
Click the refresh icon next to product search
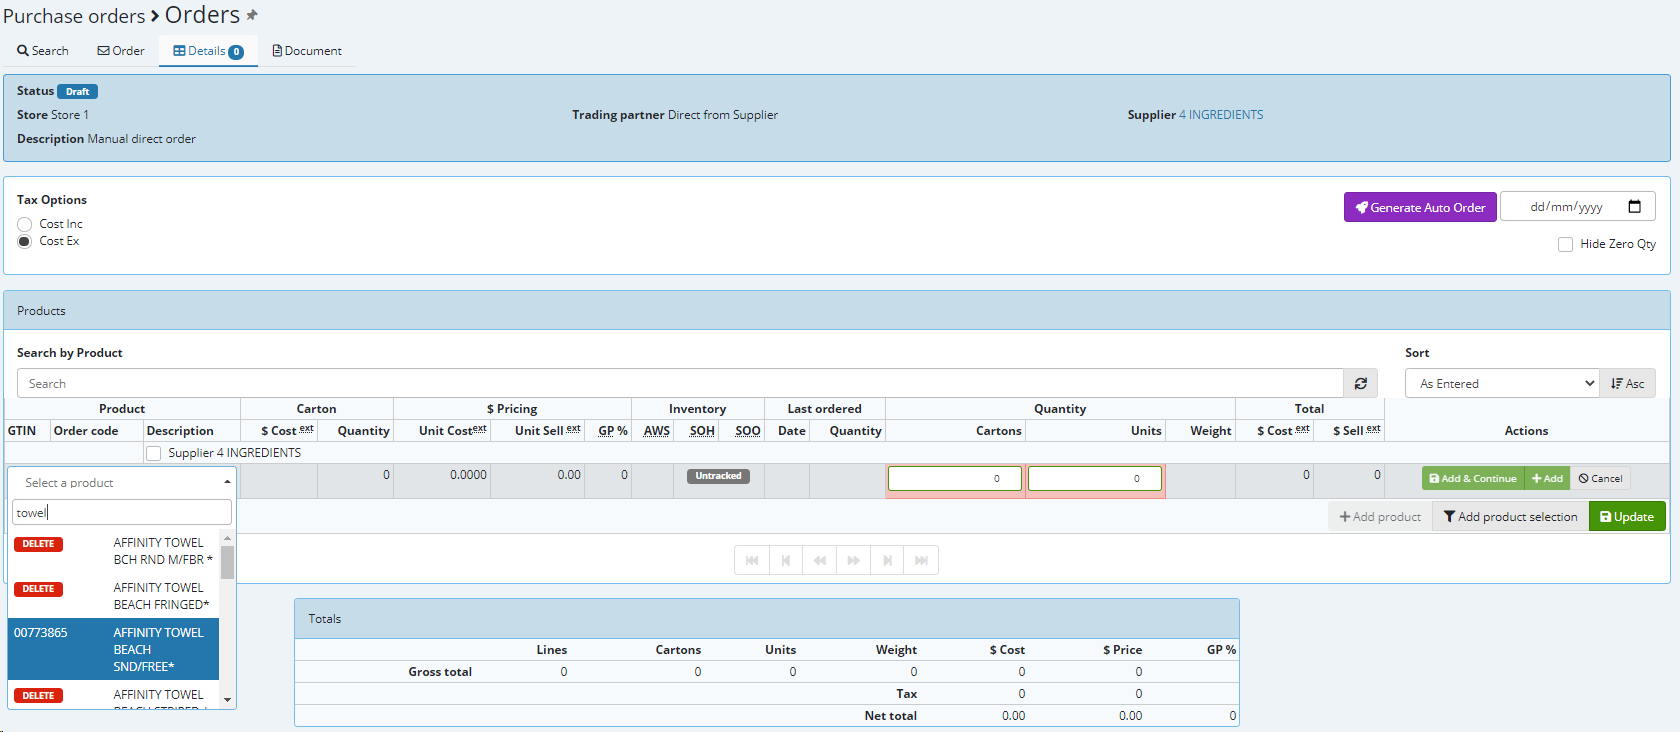click(x=1361, y=384)
